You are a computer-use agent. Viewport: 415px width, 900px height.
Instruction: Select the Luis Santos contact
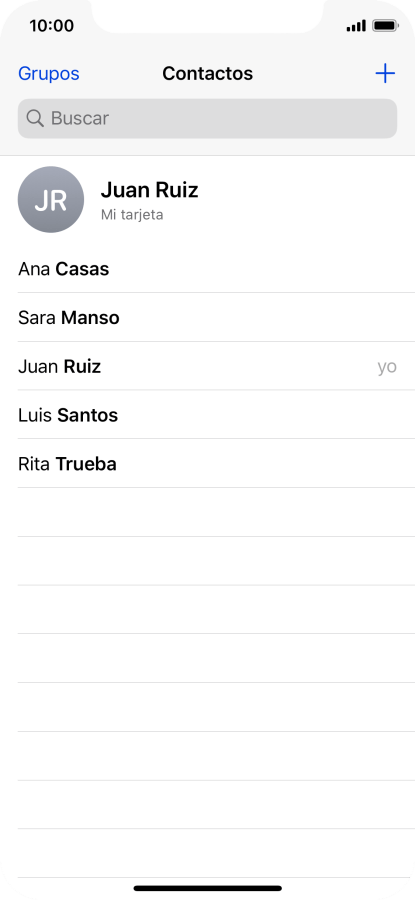(207, 415)
